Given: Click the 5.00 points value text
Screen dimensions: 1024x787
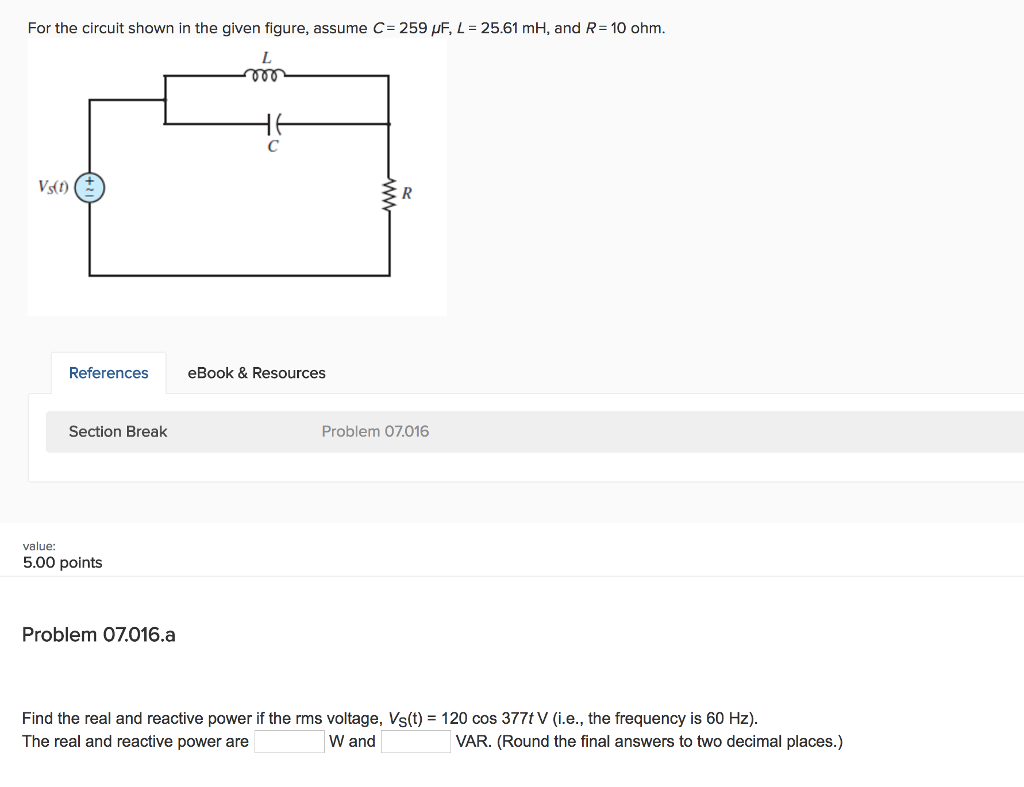Looking at the screenshot, I should 62,562.
